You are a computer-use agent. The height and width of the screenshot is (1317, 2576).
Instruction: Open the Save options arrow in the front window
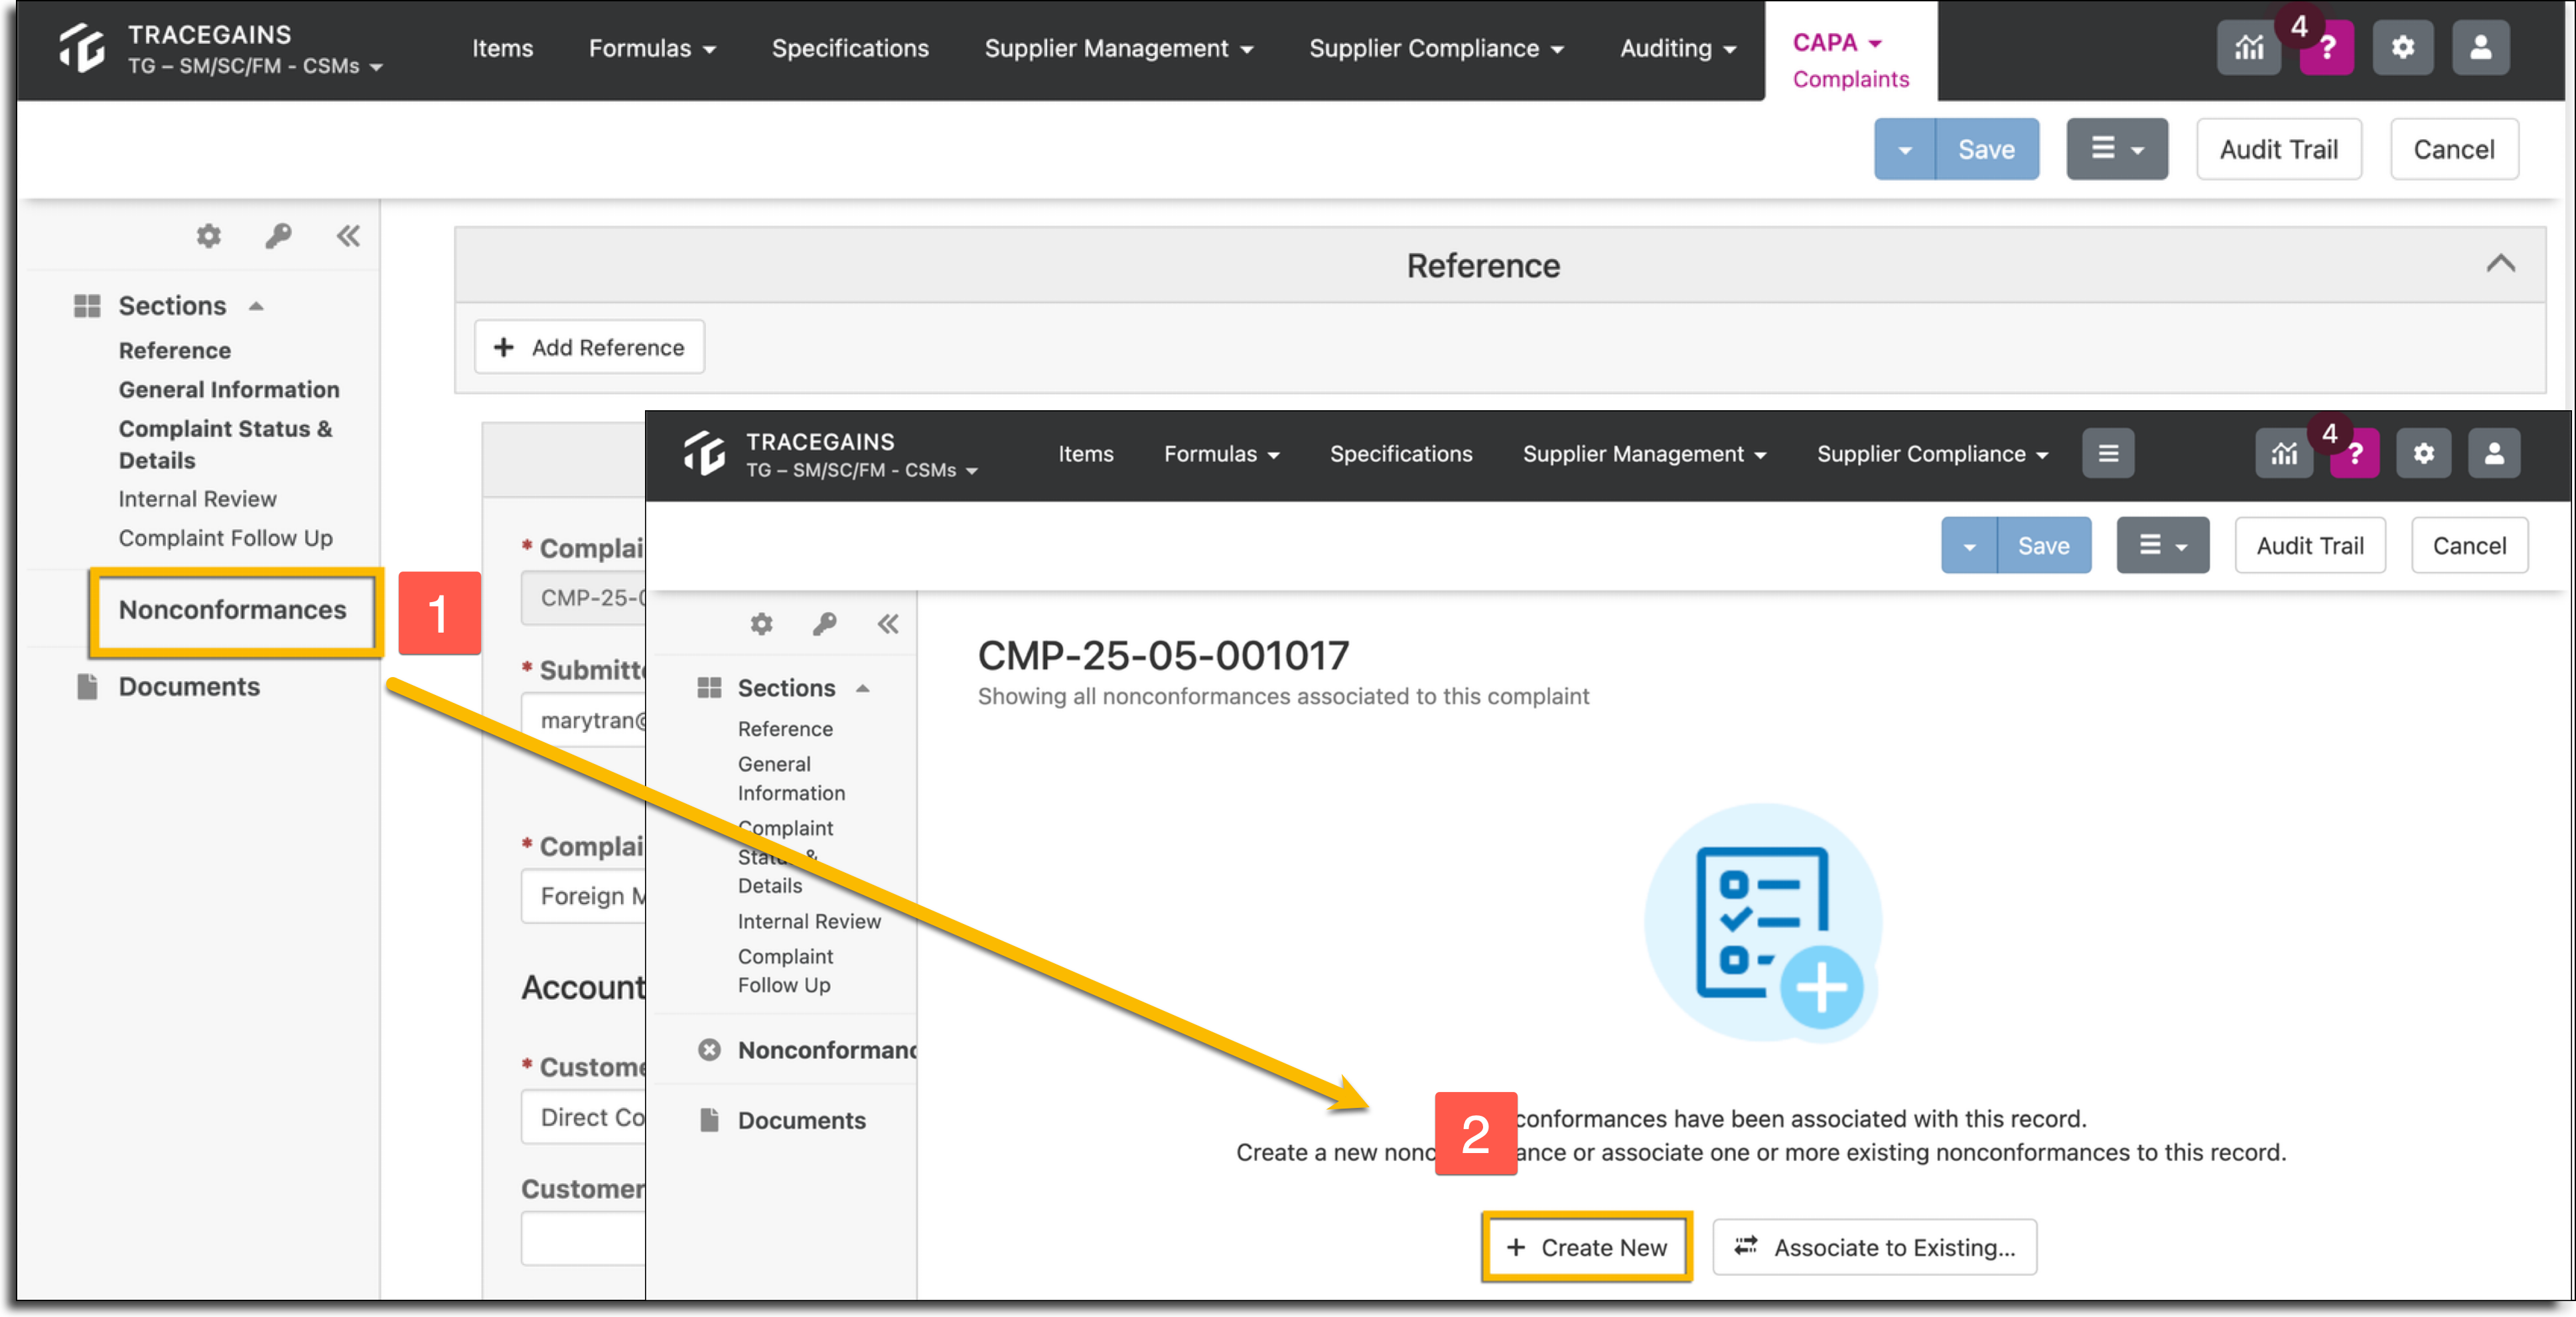click(x=1969, y=546)
